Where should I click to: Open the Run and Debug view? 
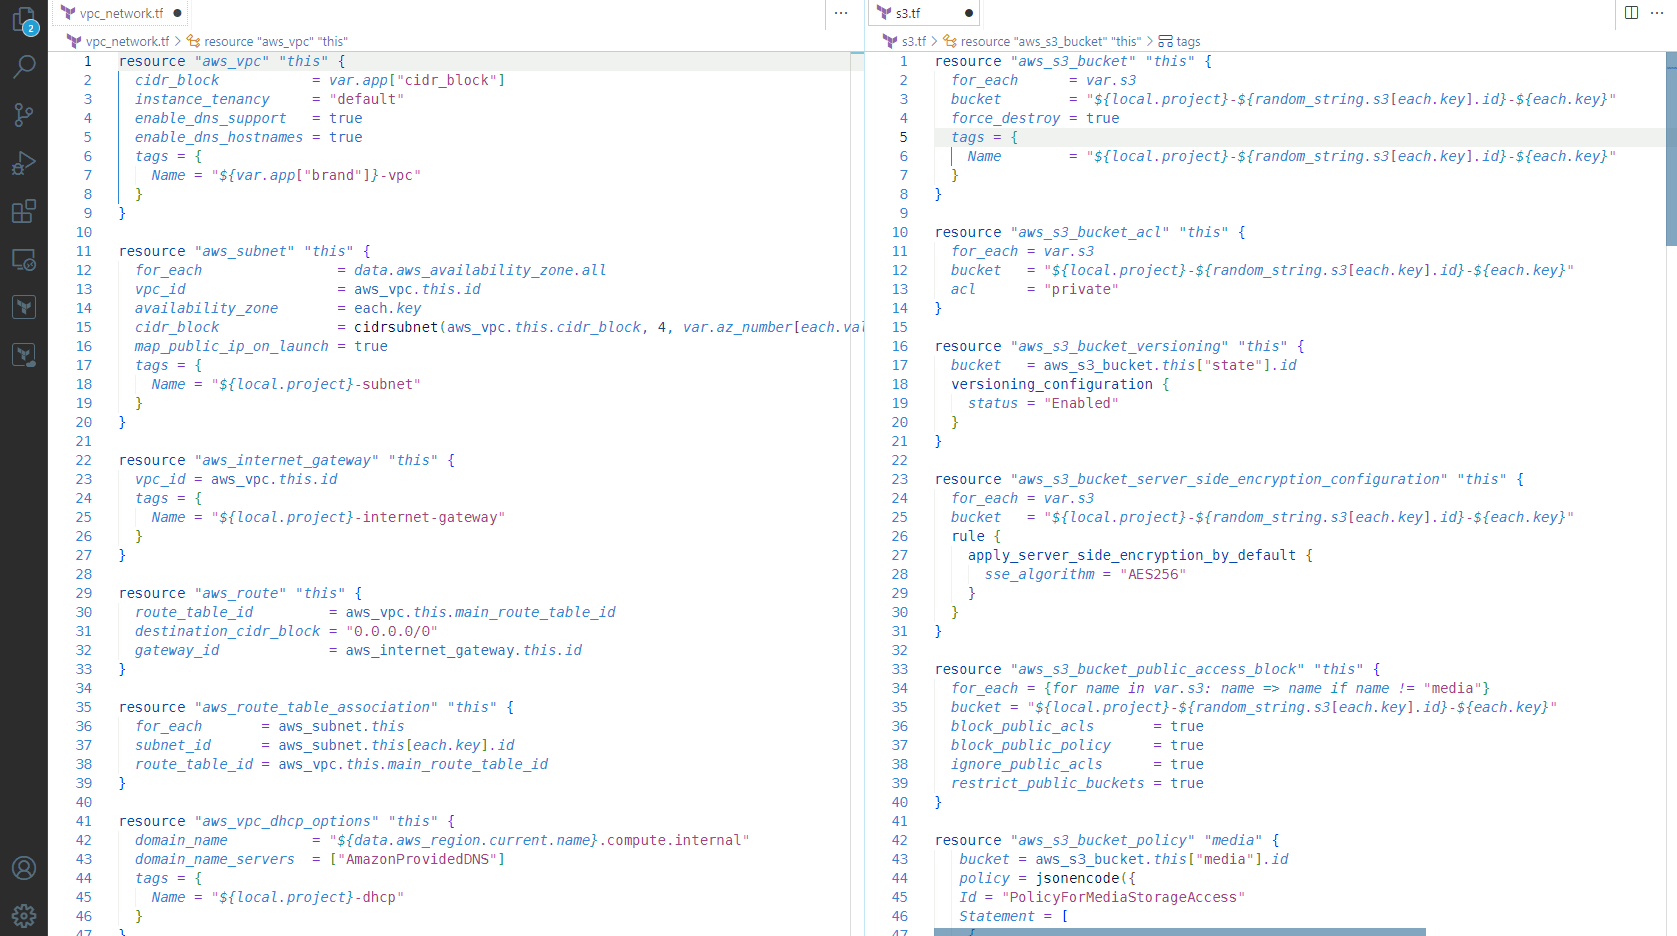pyautogui.click(x=23, y=163)
